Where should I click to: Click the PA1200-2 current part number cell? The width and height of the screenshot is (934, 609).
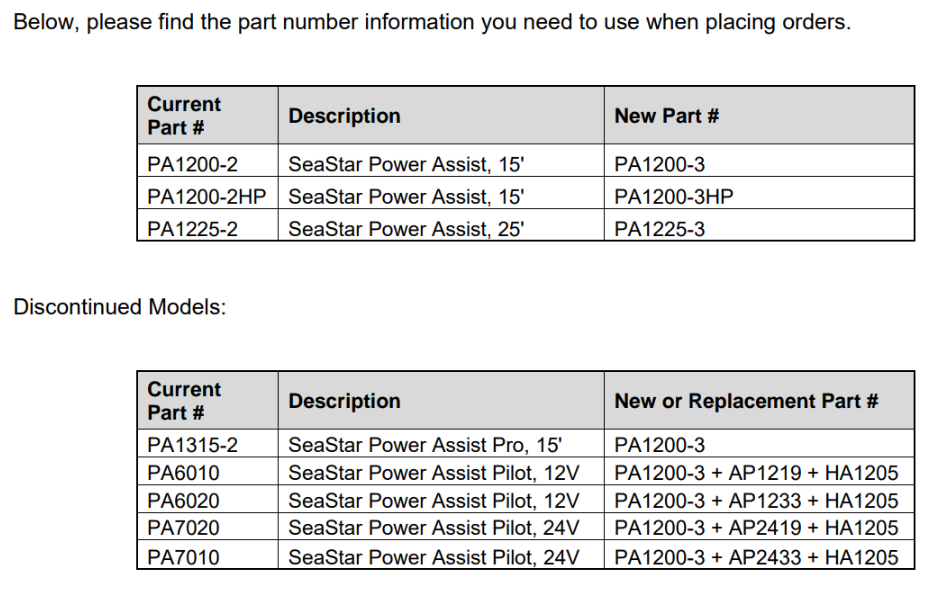[192, 165]
